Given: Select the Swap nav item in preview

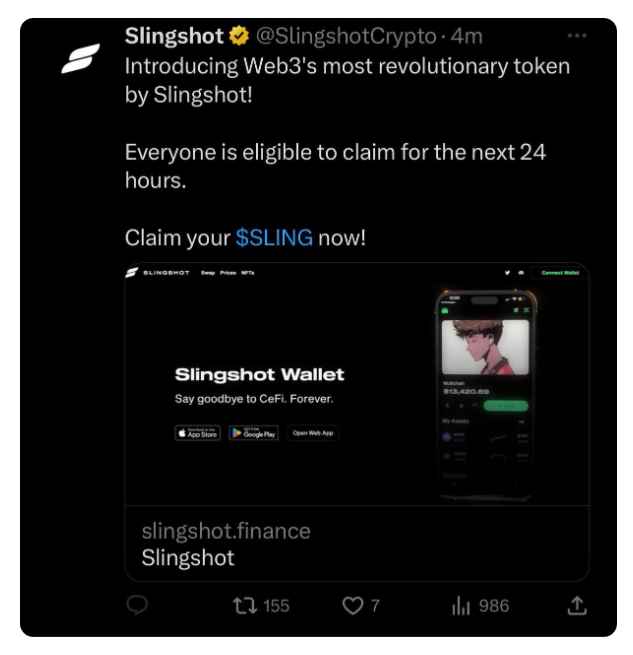Looking at the screenshot, I should tap(208, 273).
